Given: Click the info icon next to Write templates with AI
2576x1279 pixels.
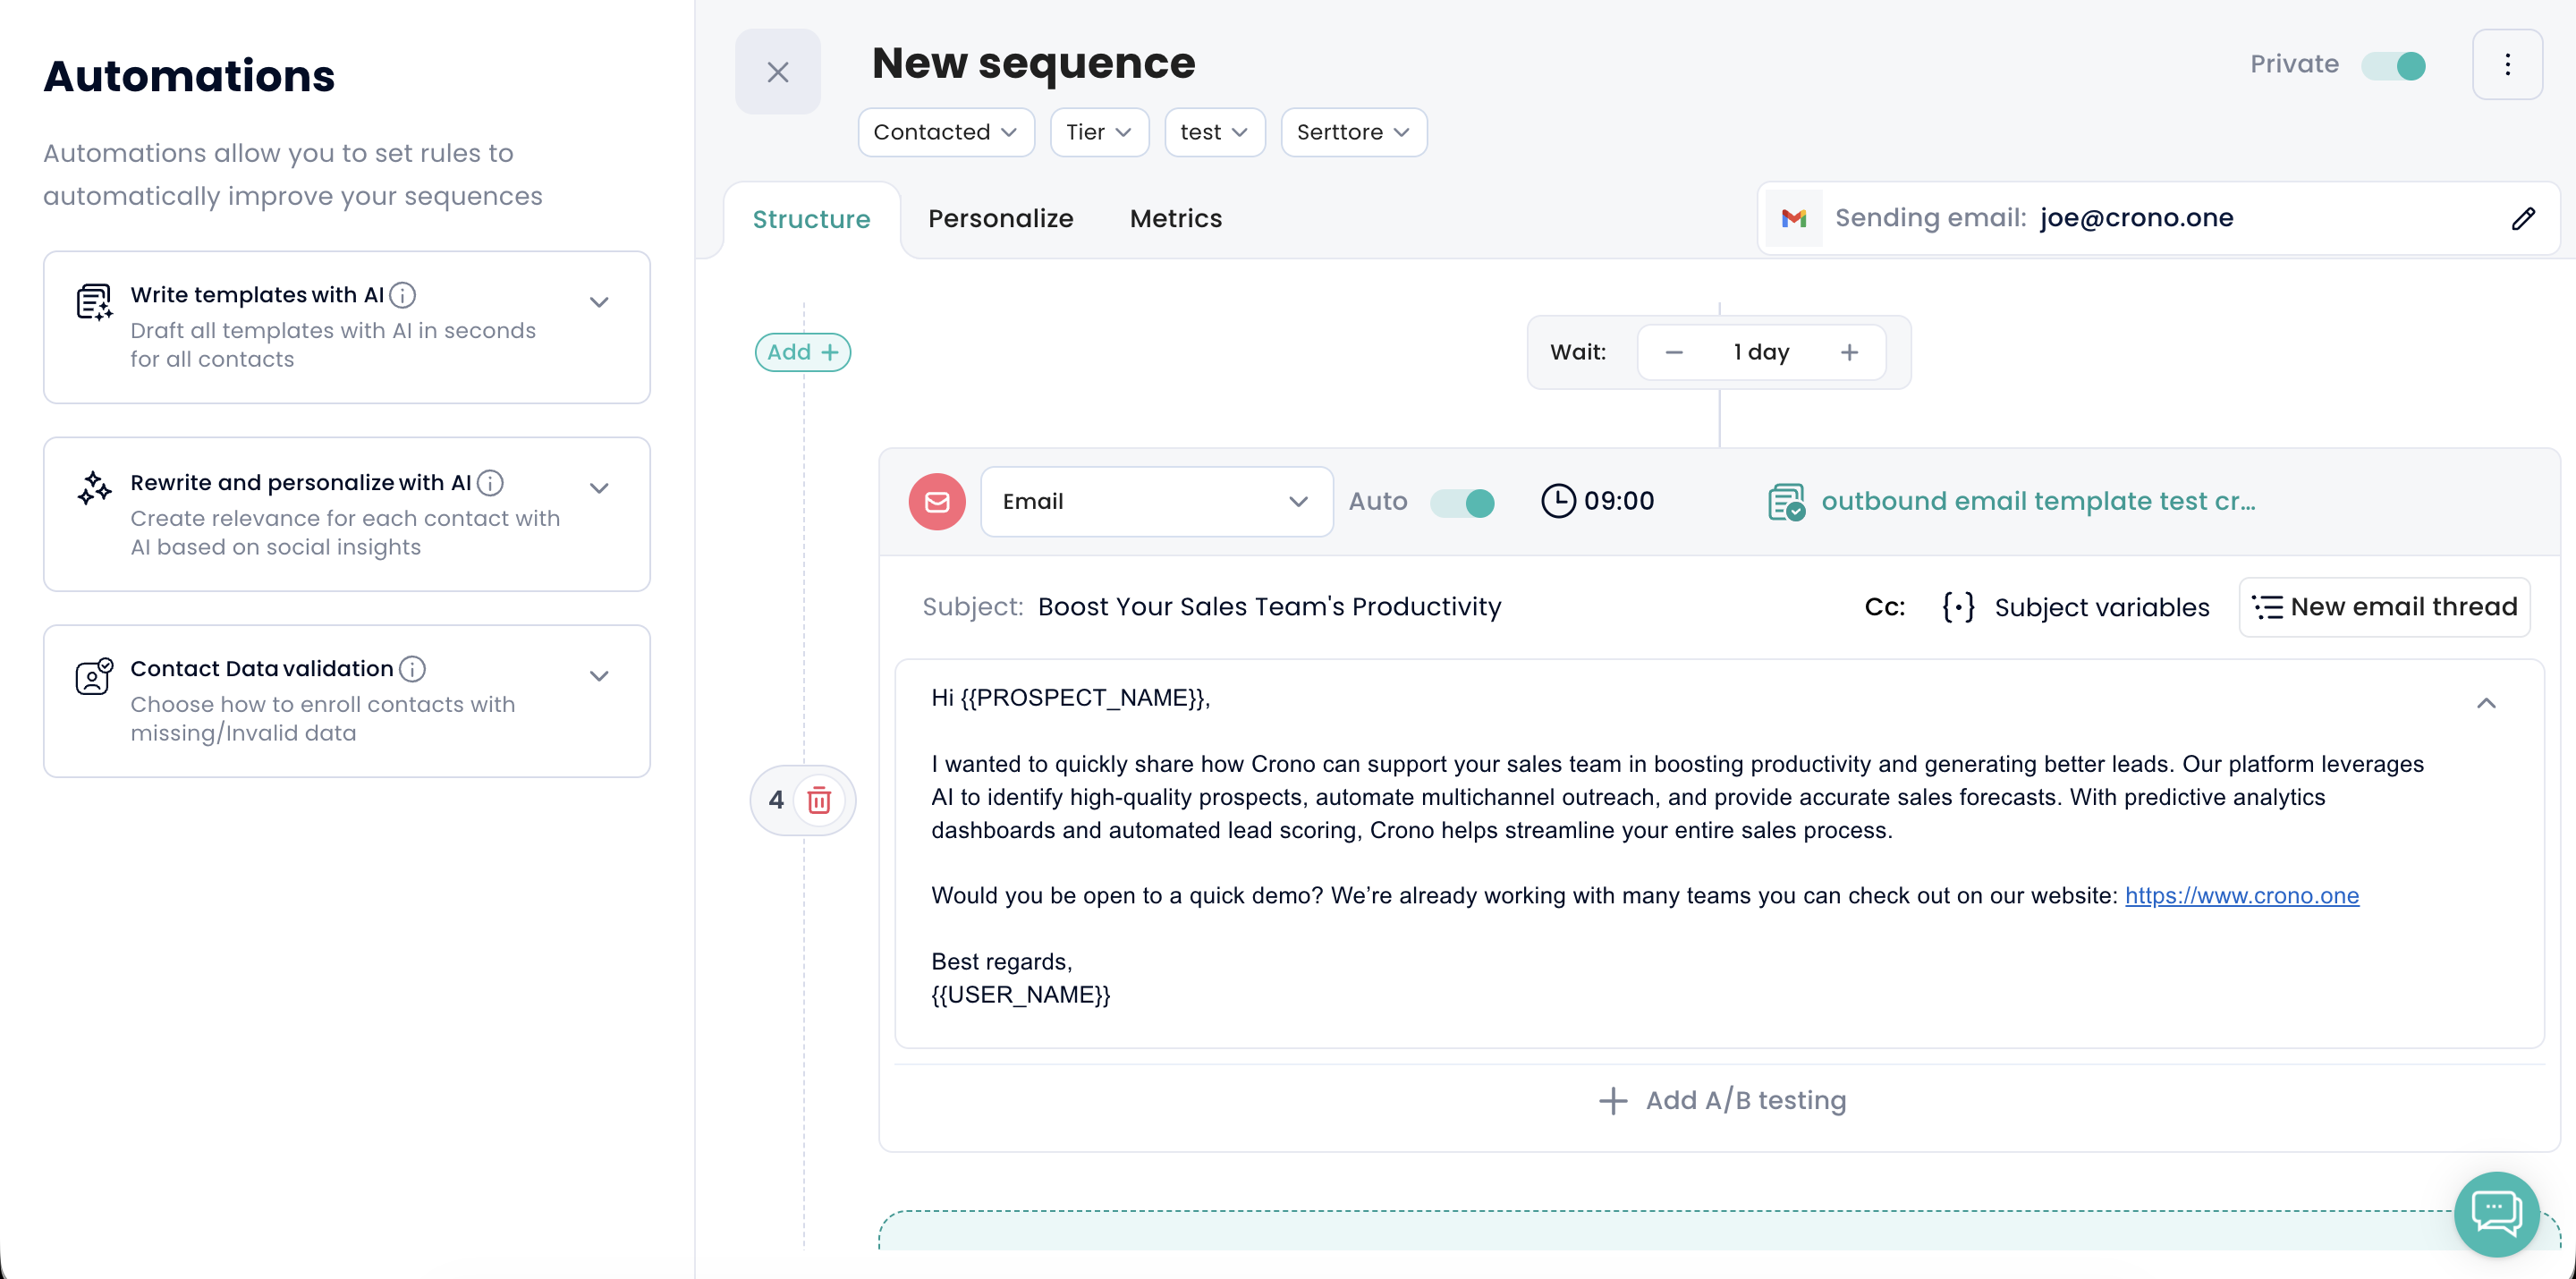Looking at the screenshot, I should [x=402, y=295].
